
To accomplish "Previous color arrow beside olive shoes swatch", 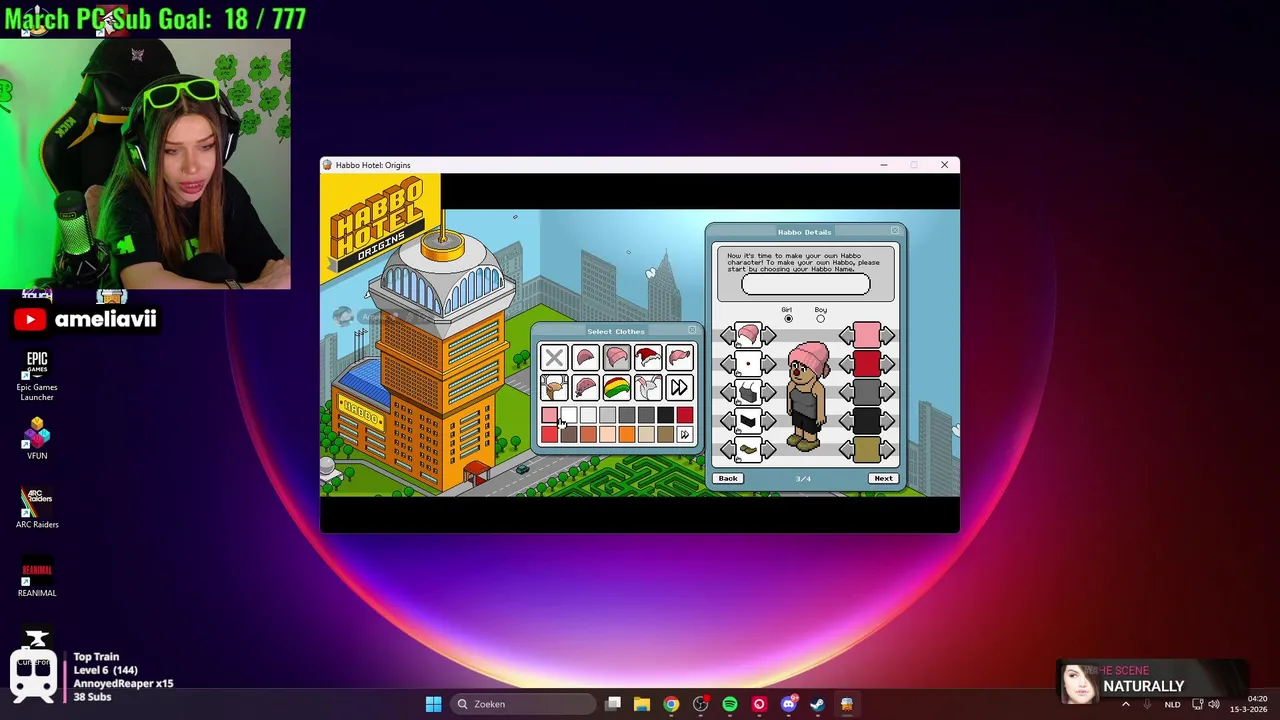I will click(846, 450).
